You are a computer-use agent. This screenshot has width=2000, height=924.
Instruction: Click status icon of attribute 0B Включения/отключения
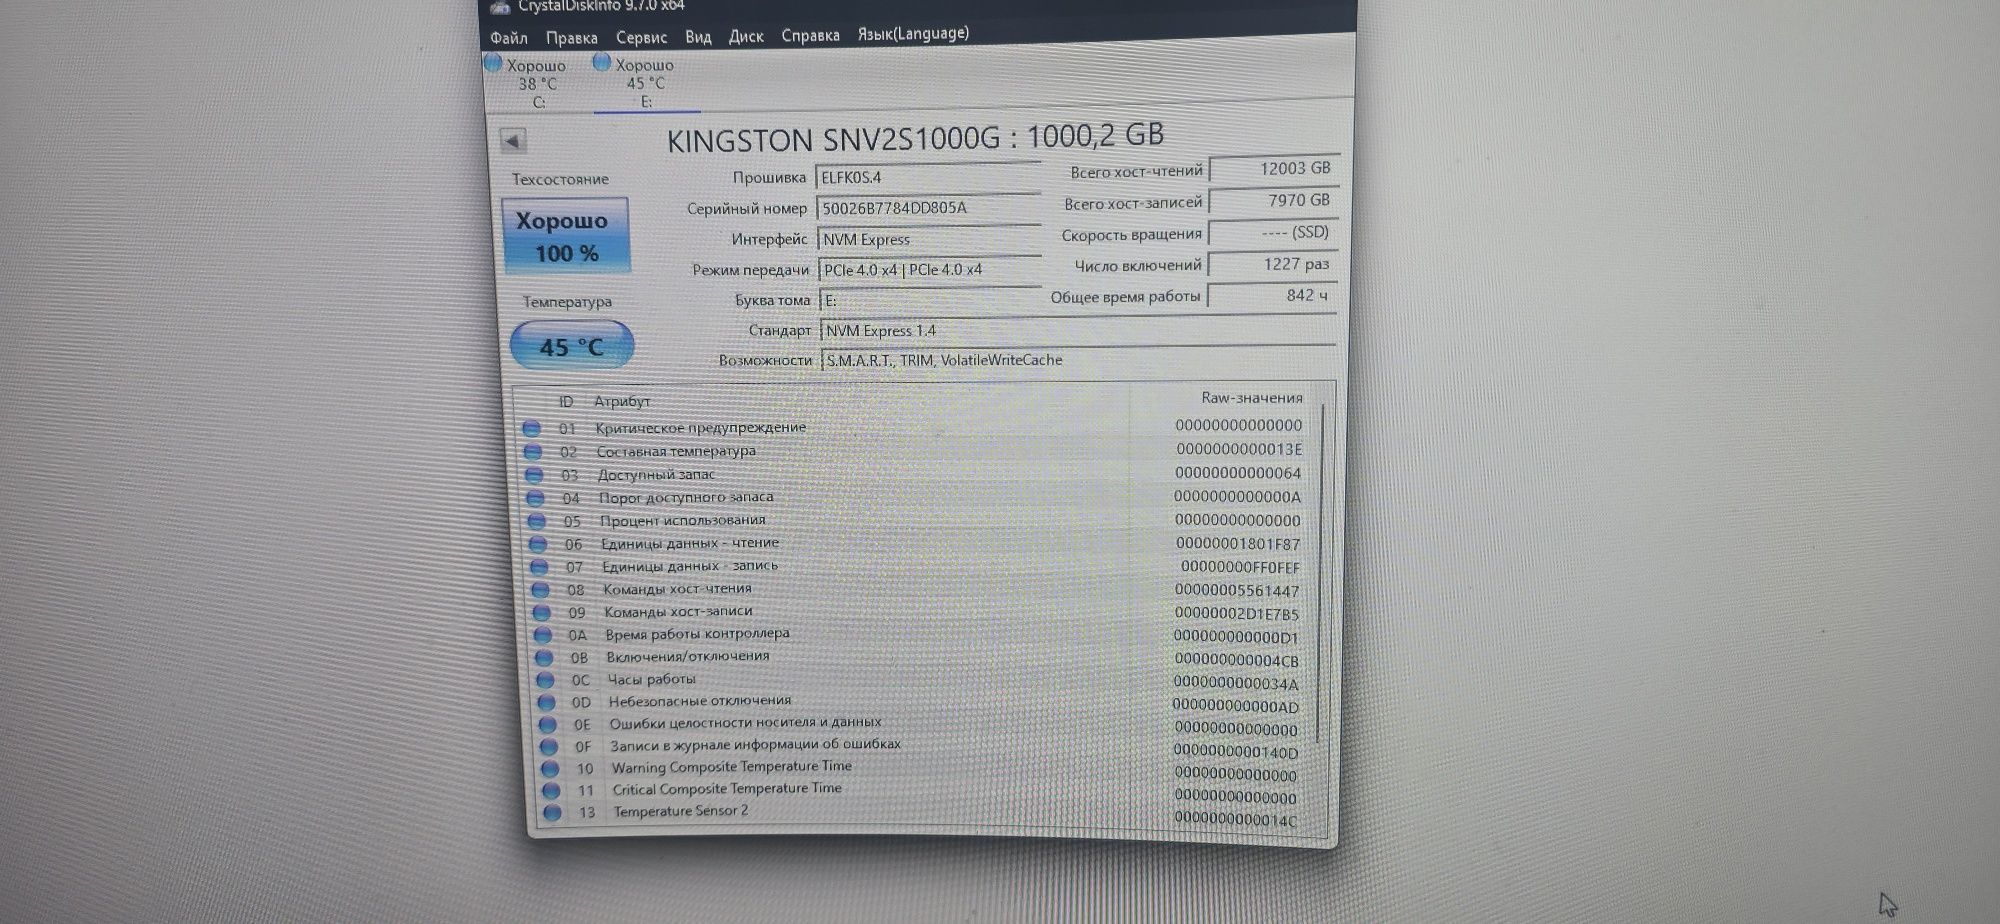pos(544,658)
